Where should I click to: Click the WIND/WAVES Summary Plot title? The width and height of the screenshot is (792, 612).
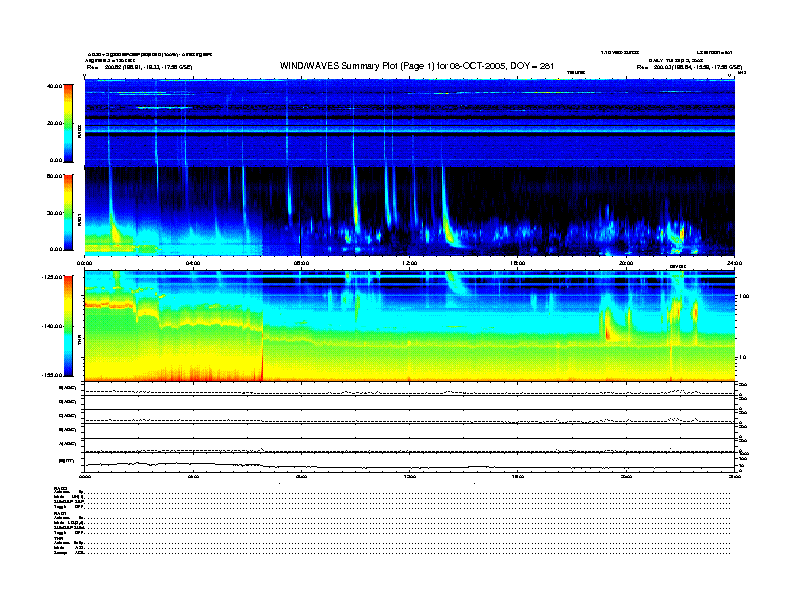(417, 66)
